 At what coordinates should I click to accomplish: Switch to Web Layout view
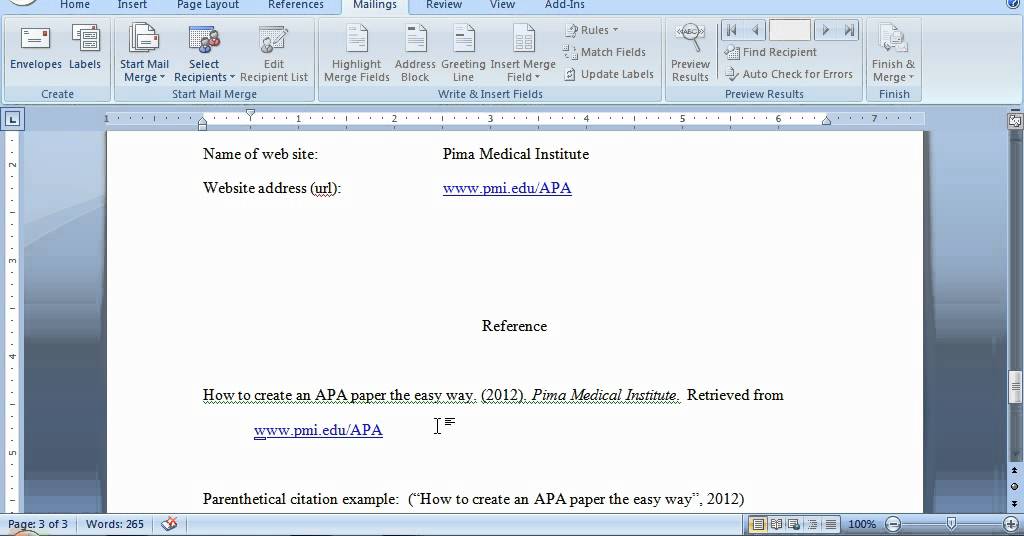793,524
